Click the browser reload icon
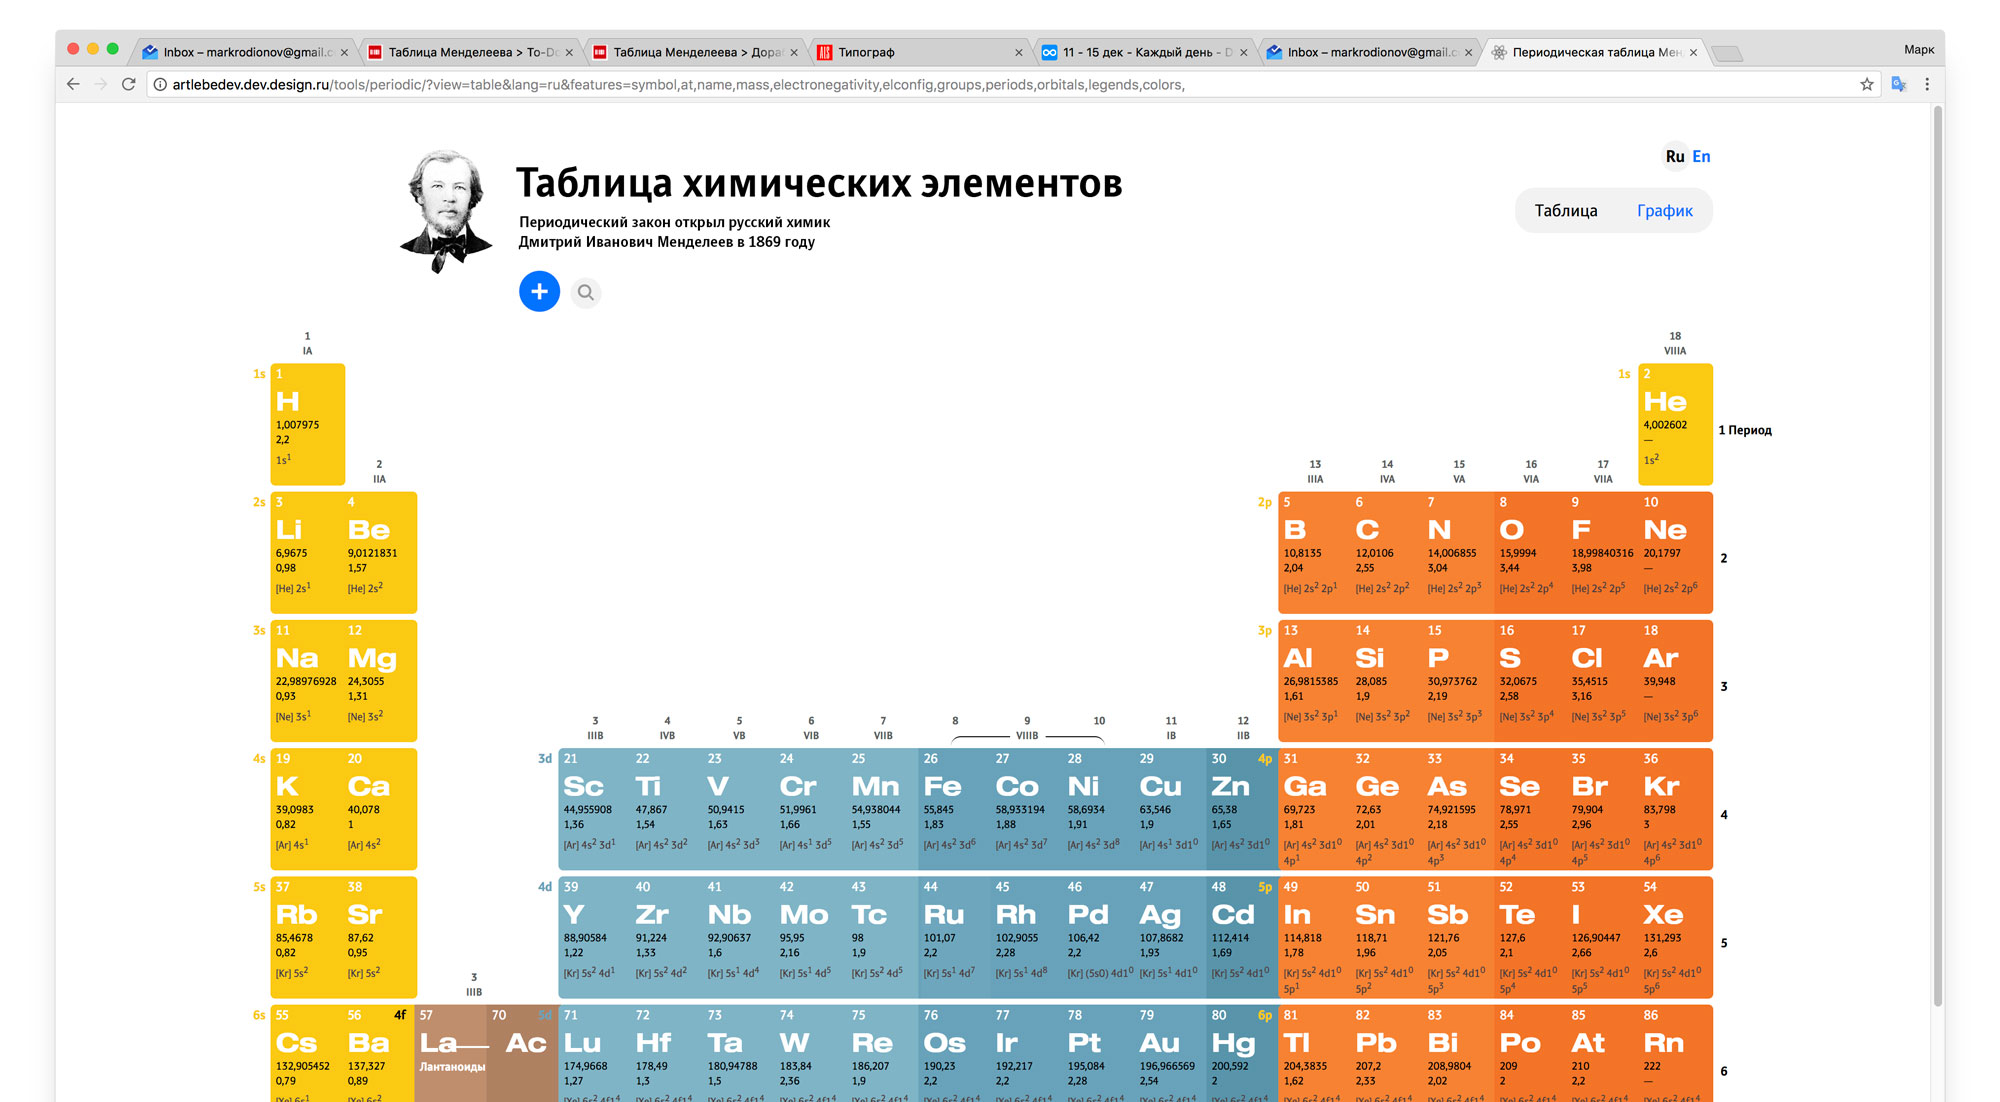 point(128,85)
